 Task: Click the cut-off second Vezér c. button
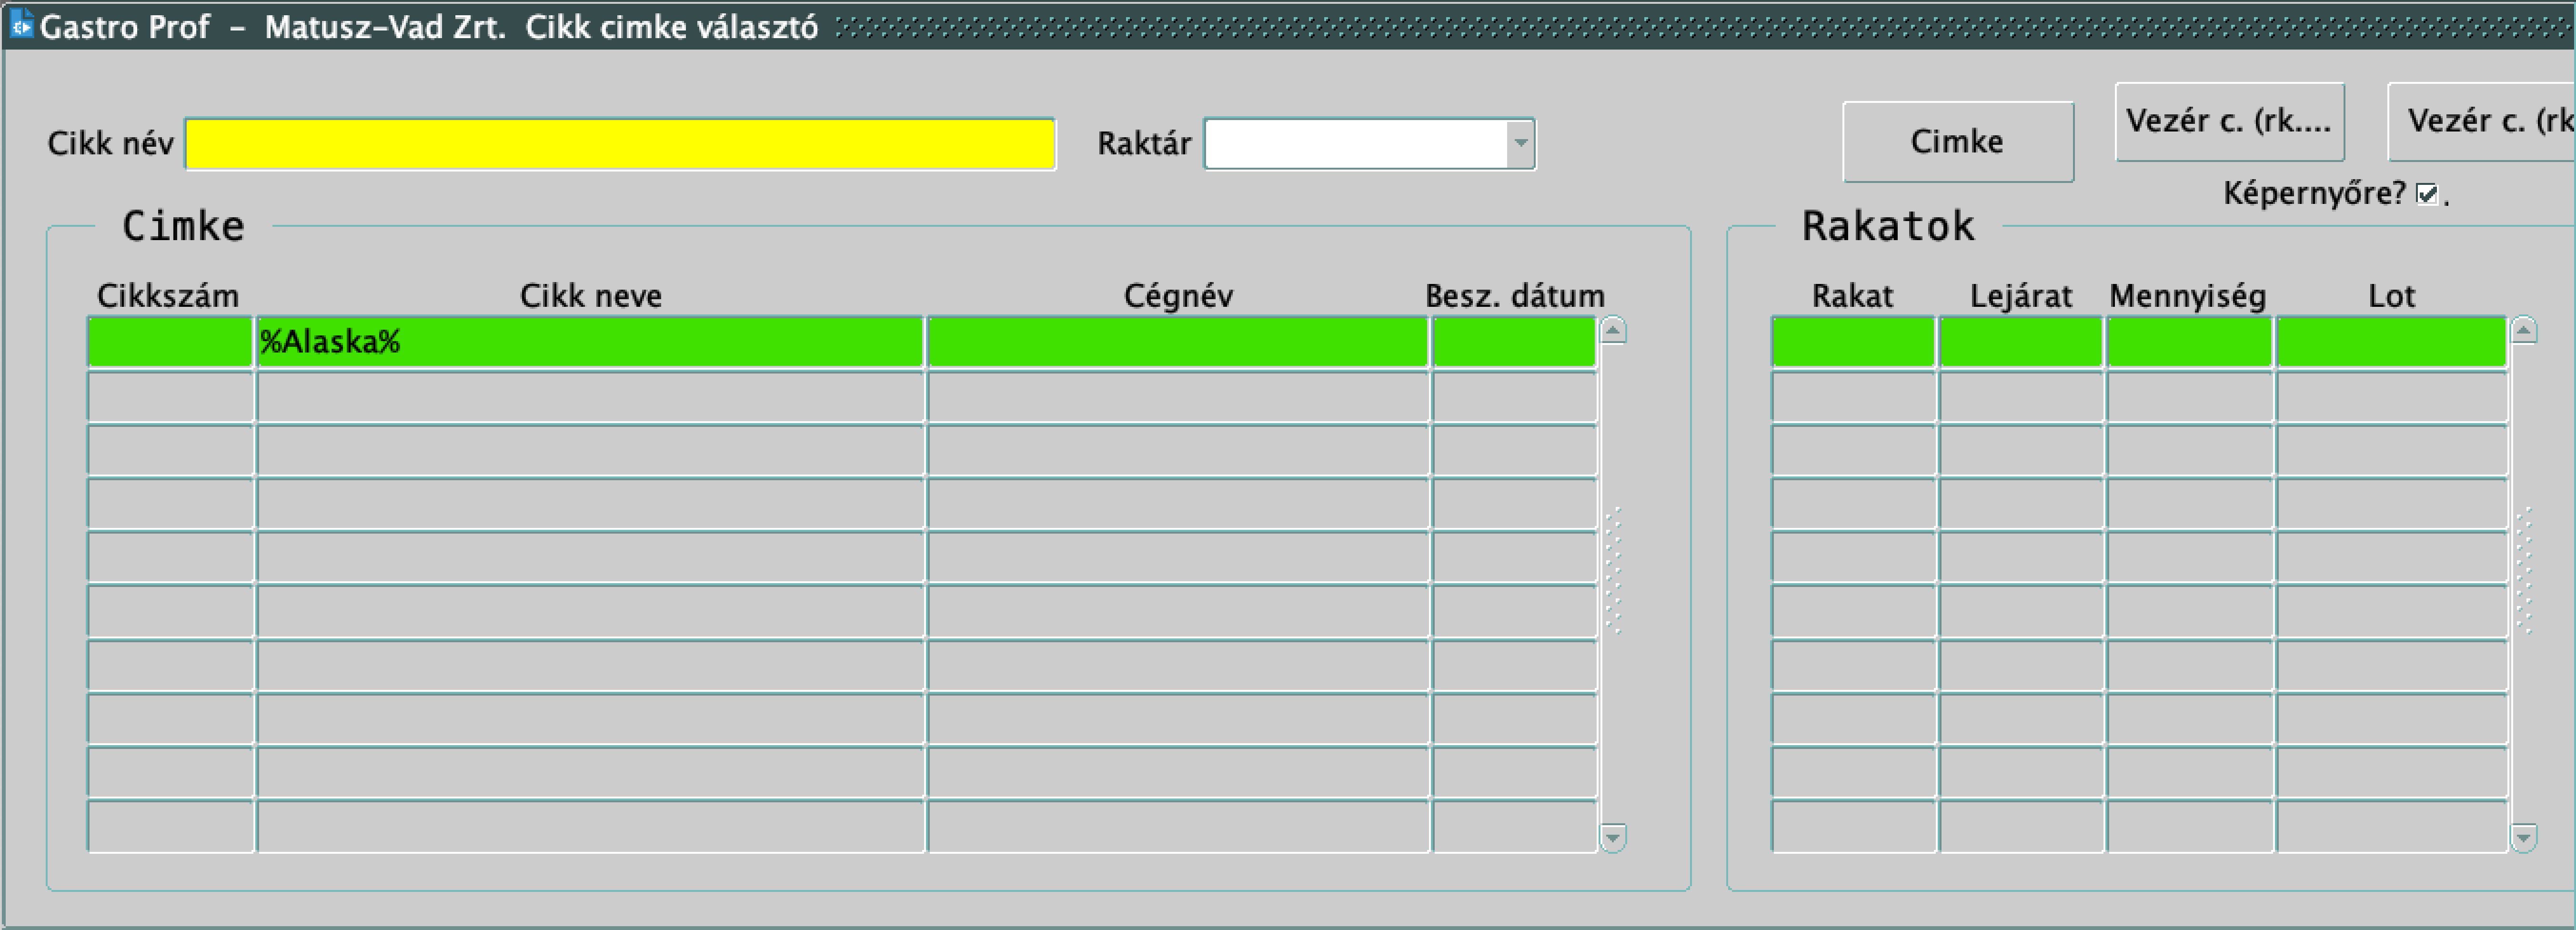pos(2482,121)
